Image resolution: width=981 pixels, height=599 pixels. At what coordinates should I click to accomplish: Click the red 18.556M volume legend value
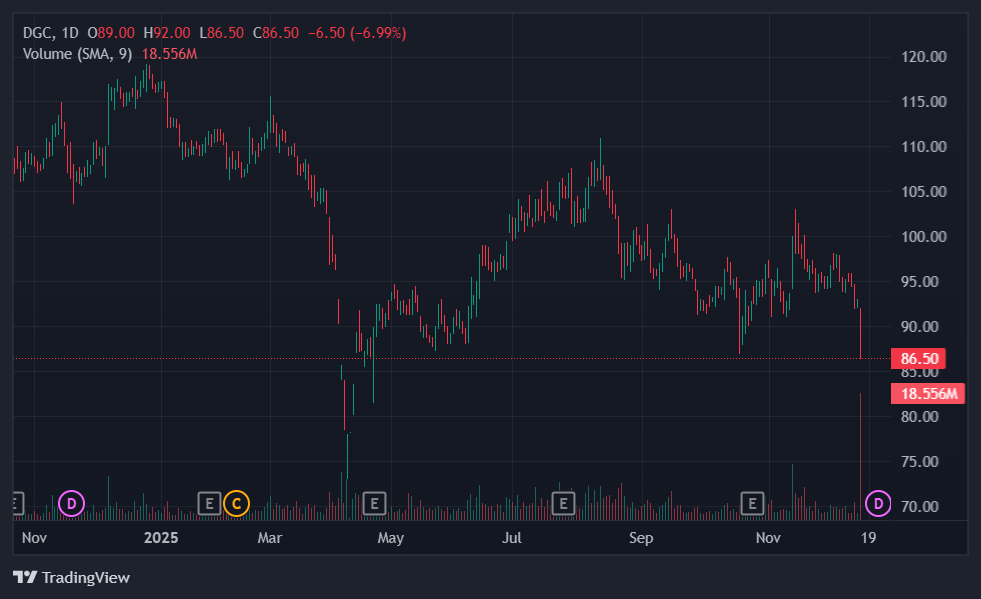(x=169, y=53)
